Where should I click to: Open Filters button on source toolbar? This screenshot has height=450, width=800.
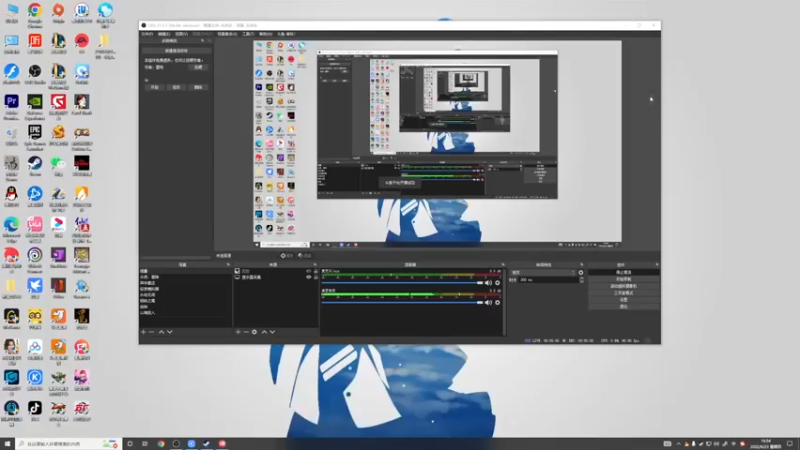pyautogui.click(x=305, y=256)
